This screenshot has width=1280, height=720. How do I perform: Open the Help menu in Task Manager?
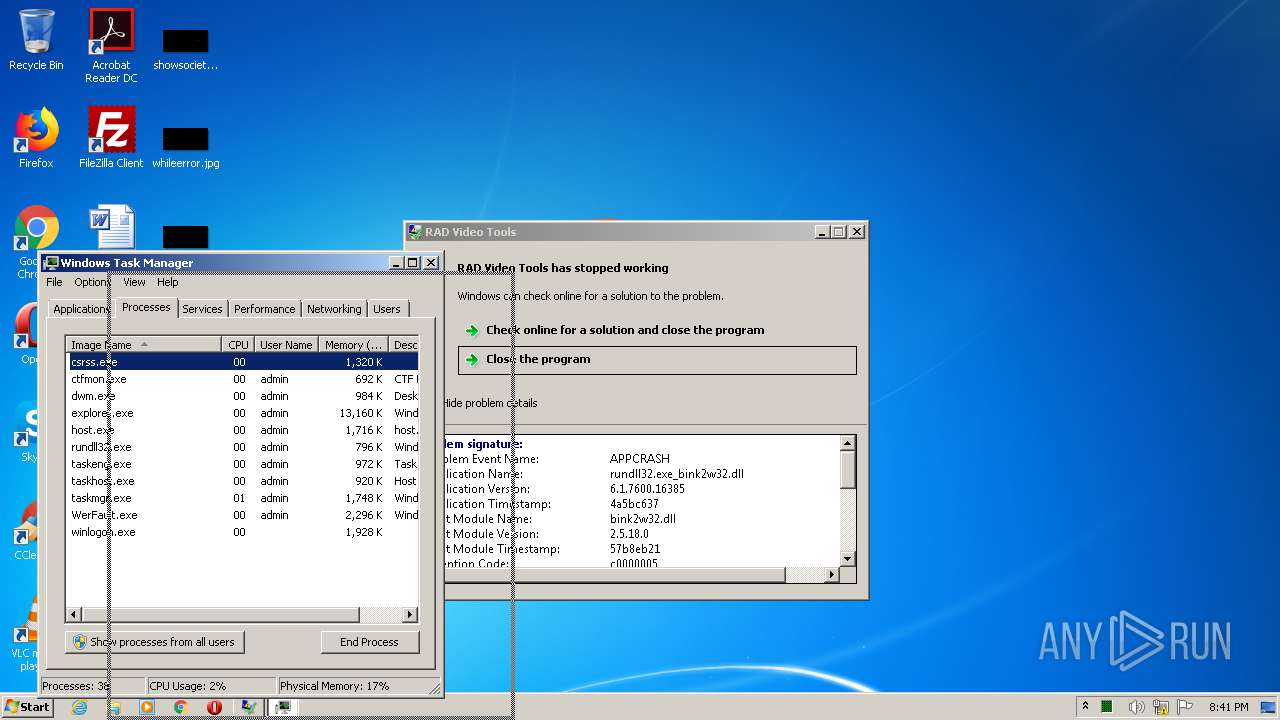coord(167,282)
